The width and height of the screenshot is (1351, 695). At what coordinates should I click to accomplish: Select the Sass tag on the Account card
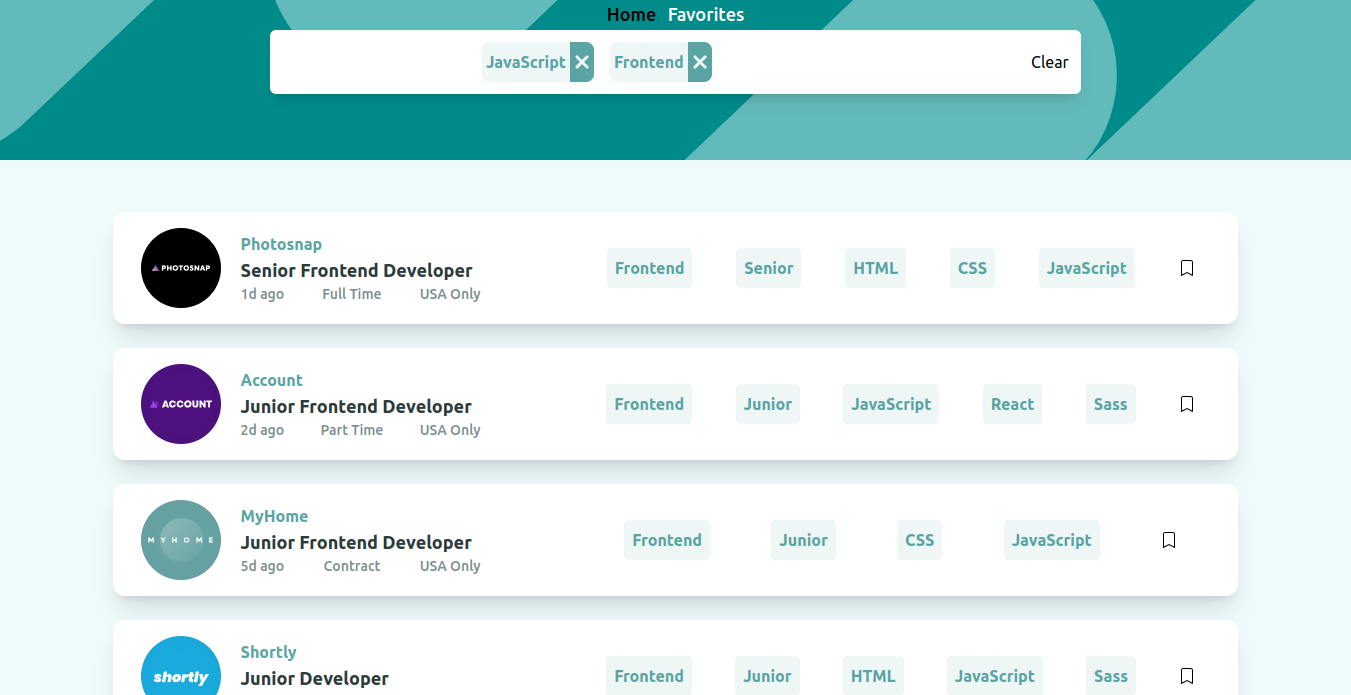click(x=1111, y=404)
